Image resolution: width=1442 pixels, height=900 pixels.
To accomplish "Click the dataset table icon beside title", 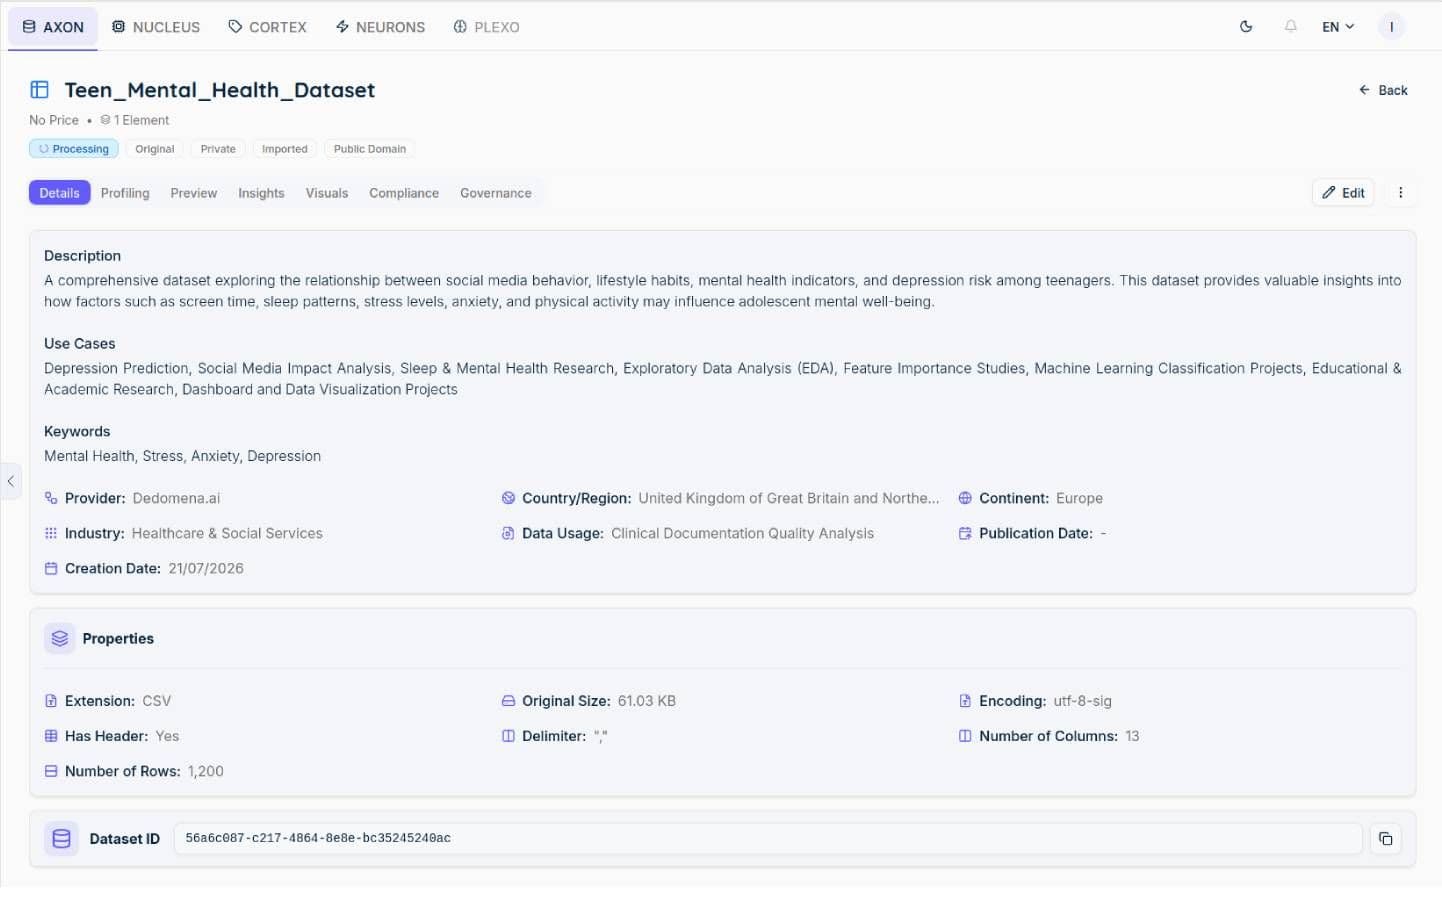I will coord(40,90).
